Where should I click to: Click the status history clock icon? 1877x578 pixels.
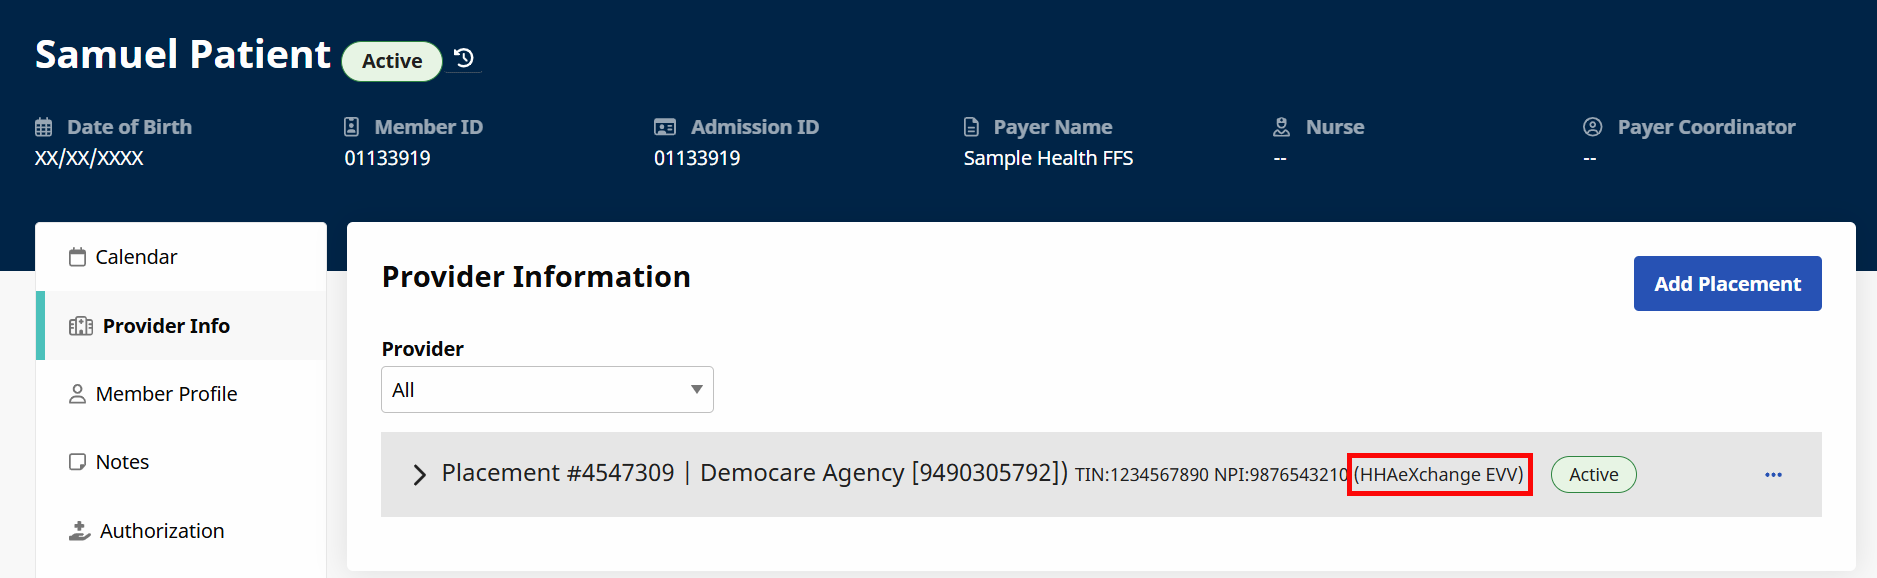click(x=464, y=58)
